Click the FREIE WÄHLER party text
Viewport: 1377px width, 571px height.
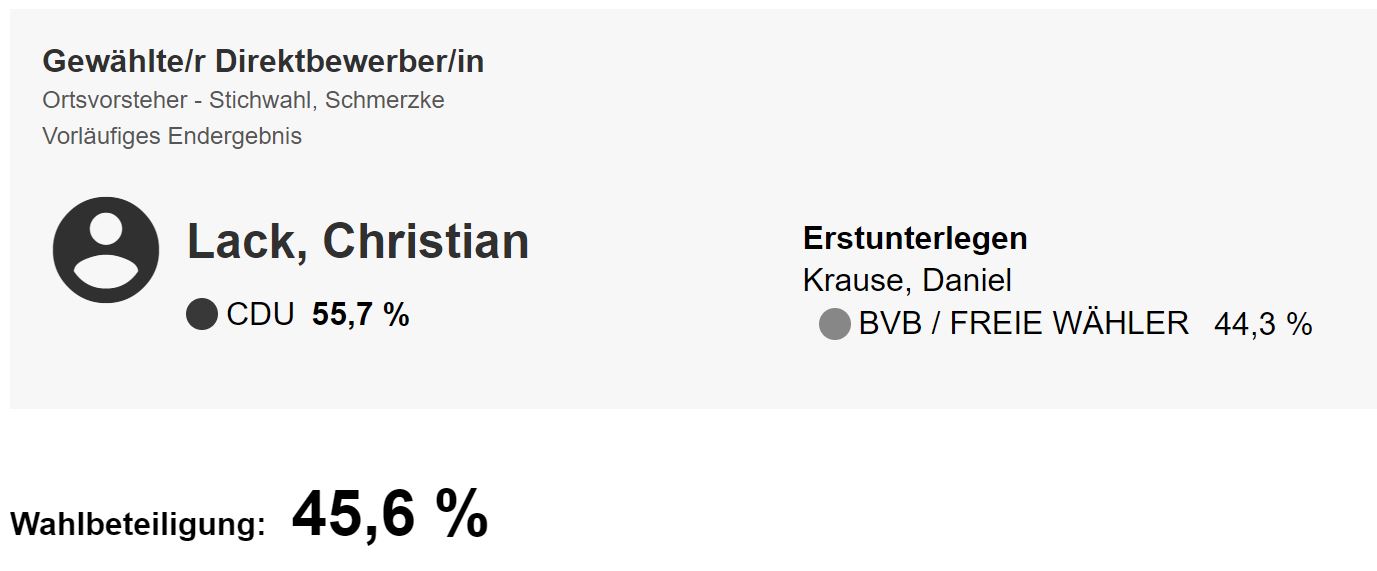[1069, 324]
